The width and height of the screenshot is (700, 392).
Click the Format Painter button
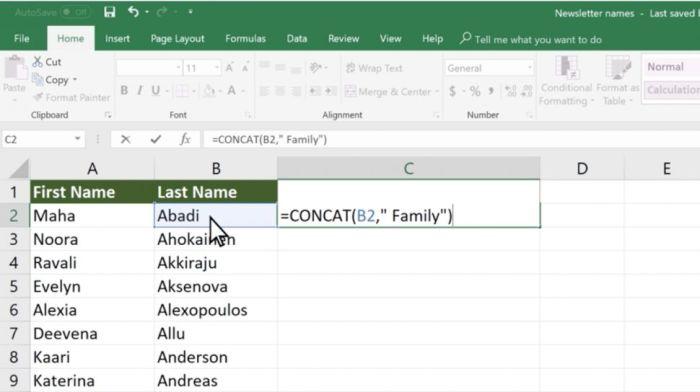click(x=71, y=97)
